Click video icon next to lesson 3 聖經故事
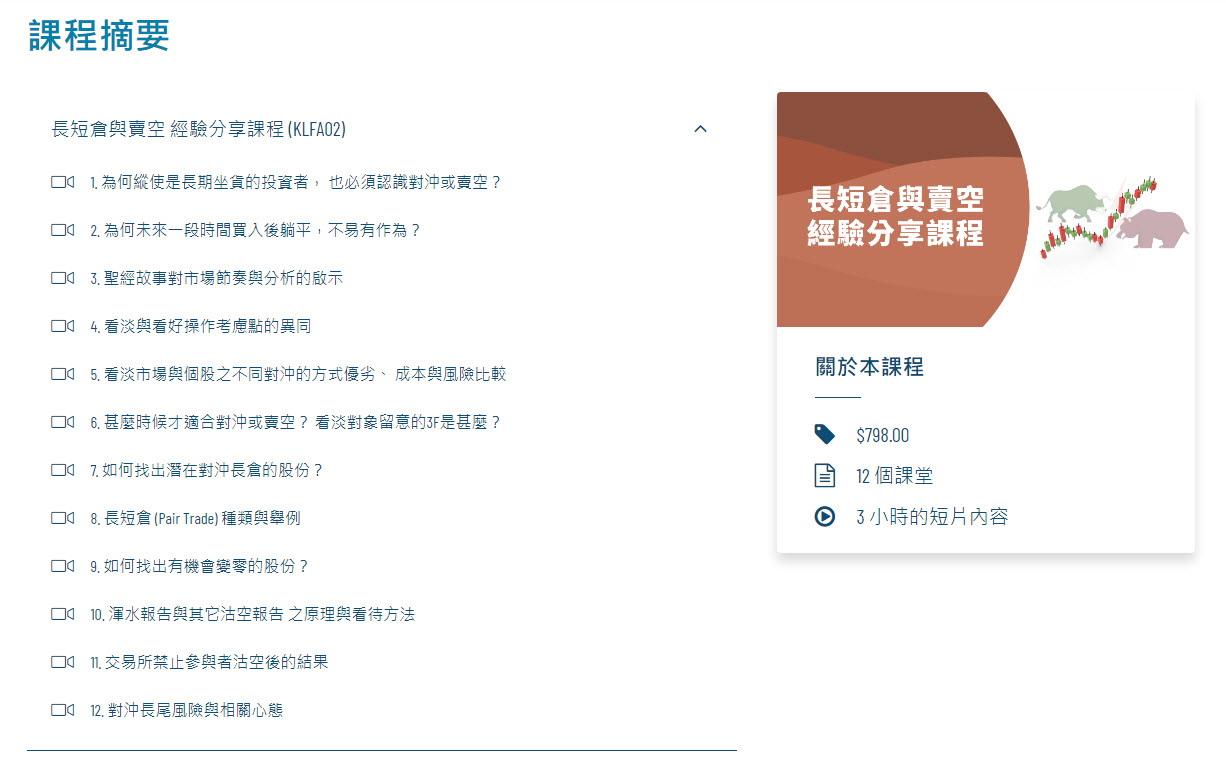The width and height of the screenshot is (1226, 764). coord(62,278)
